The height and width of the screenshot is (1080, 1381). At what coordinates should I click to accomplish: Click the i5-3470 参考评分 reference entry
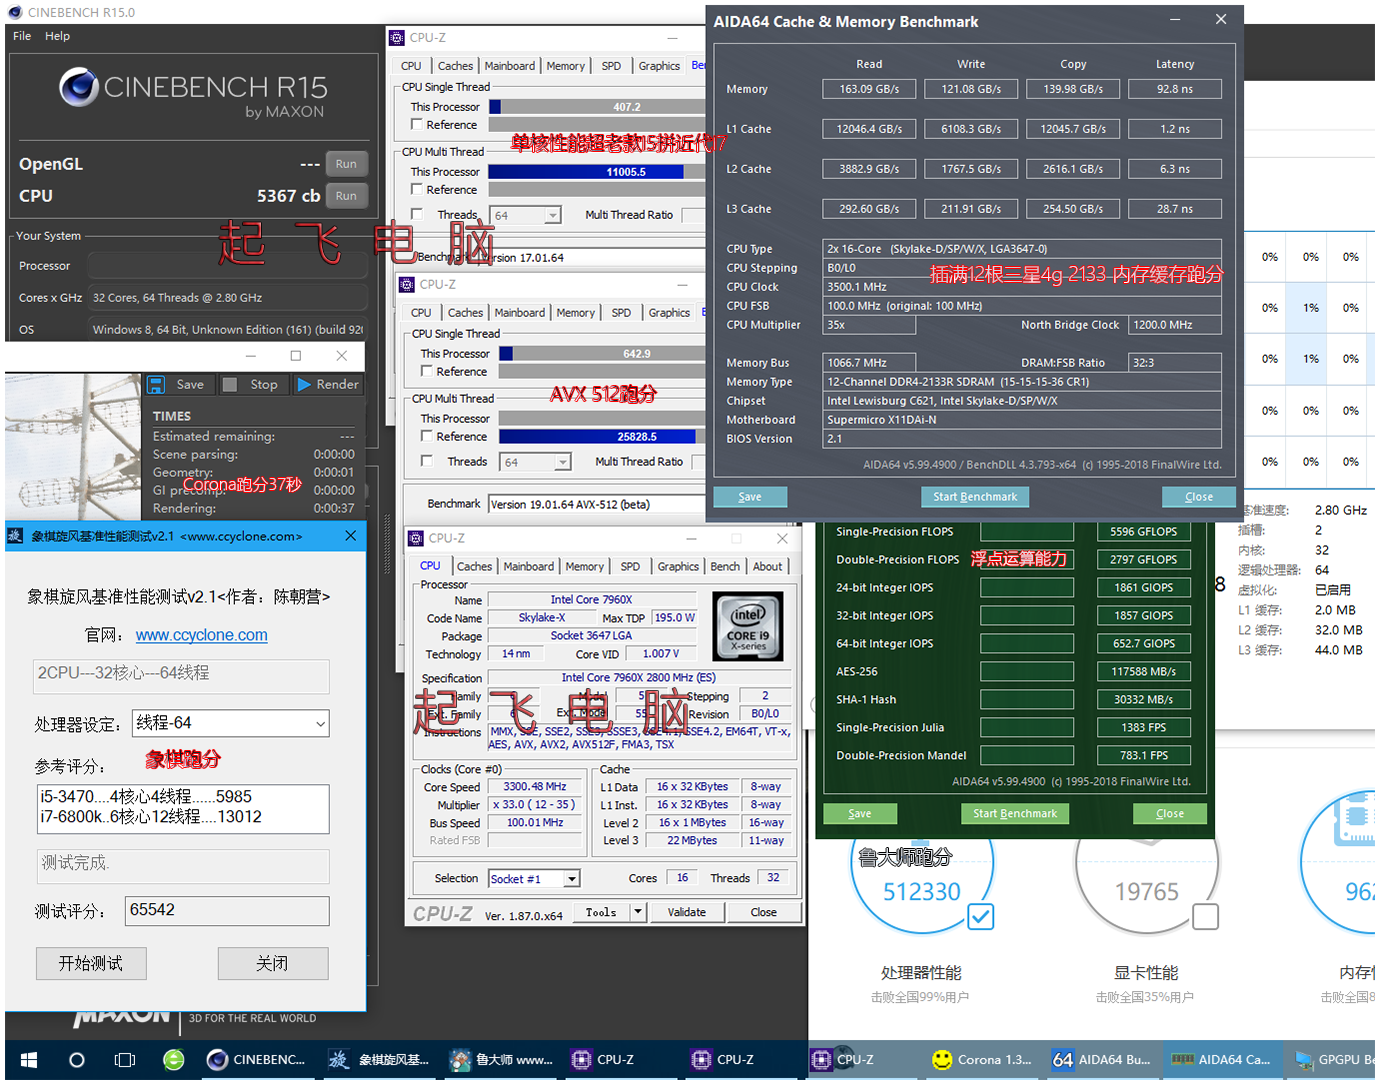[x=145, y=797]
